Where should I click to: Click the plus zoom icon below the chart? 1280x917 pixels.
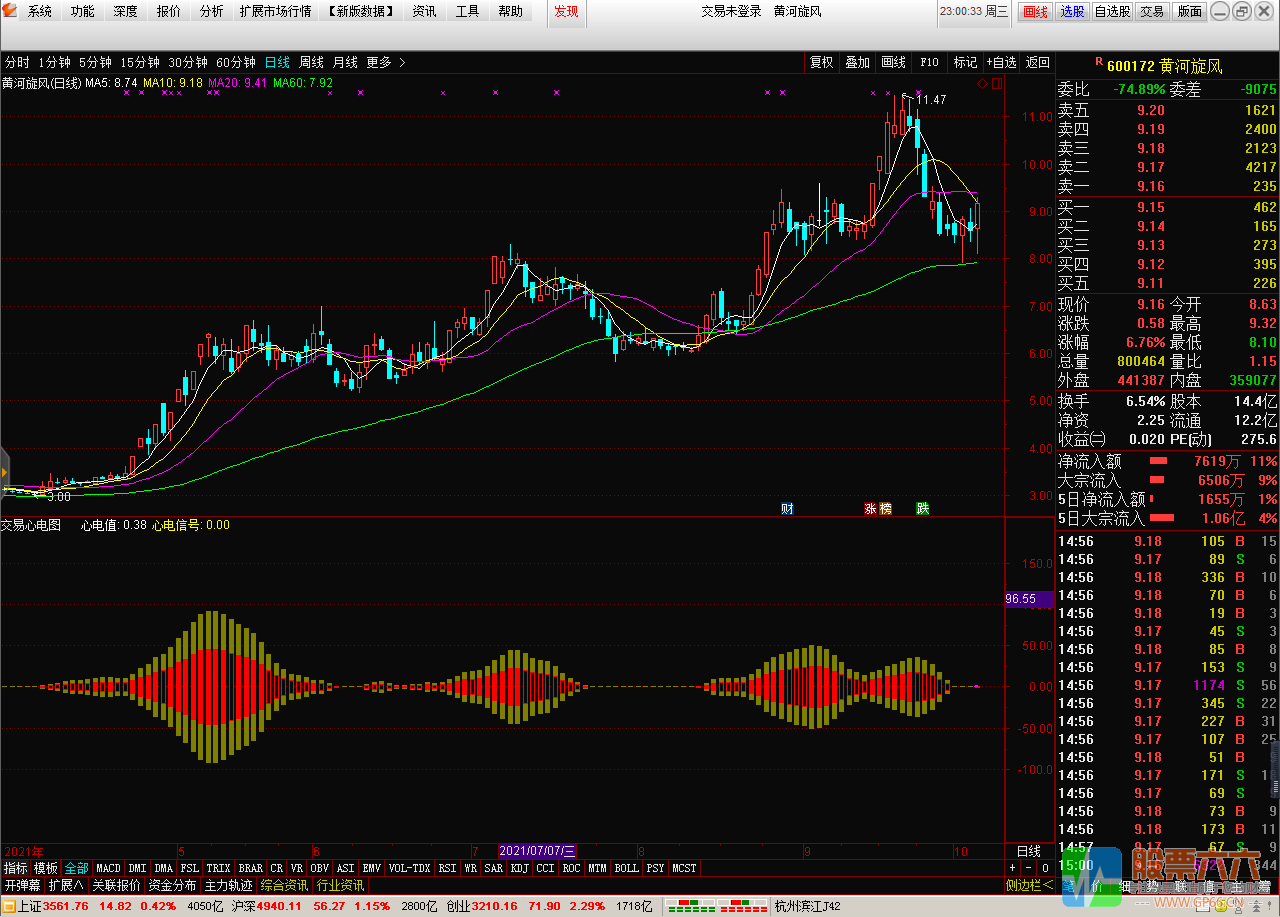[x=1012, y=868]
